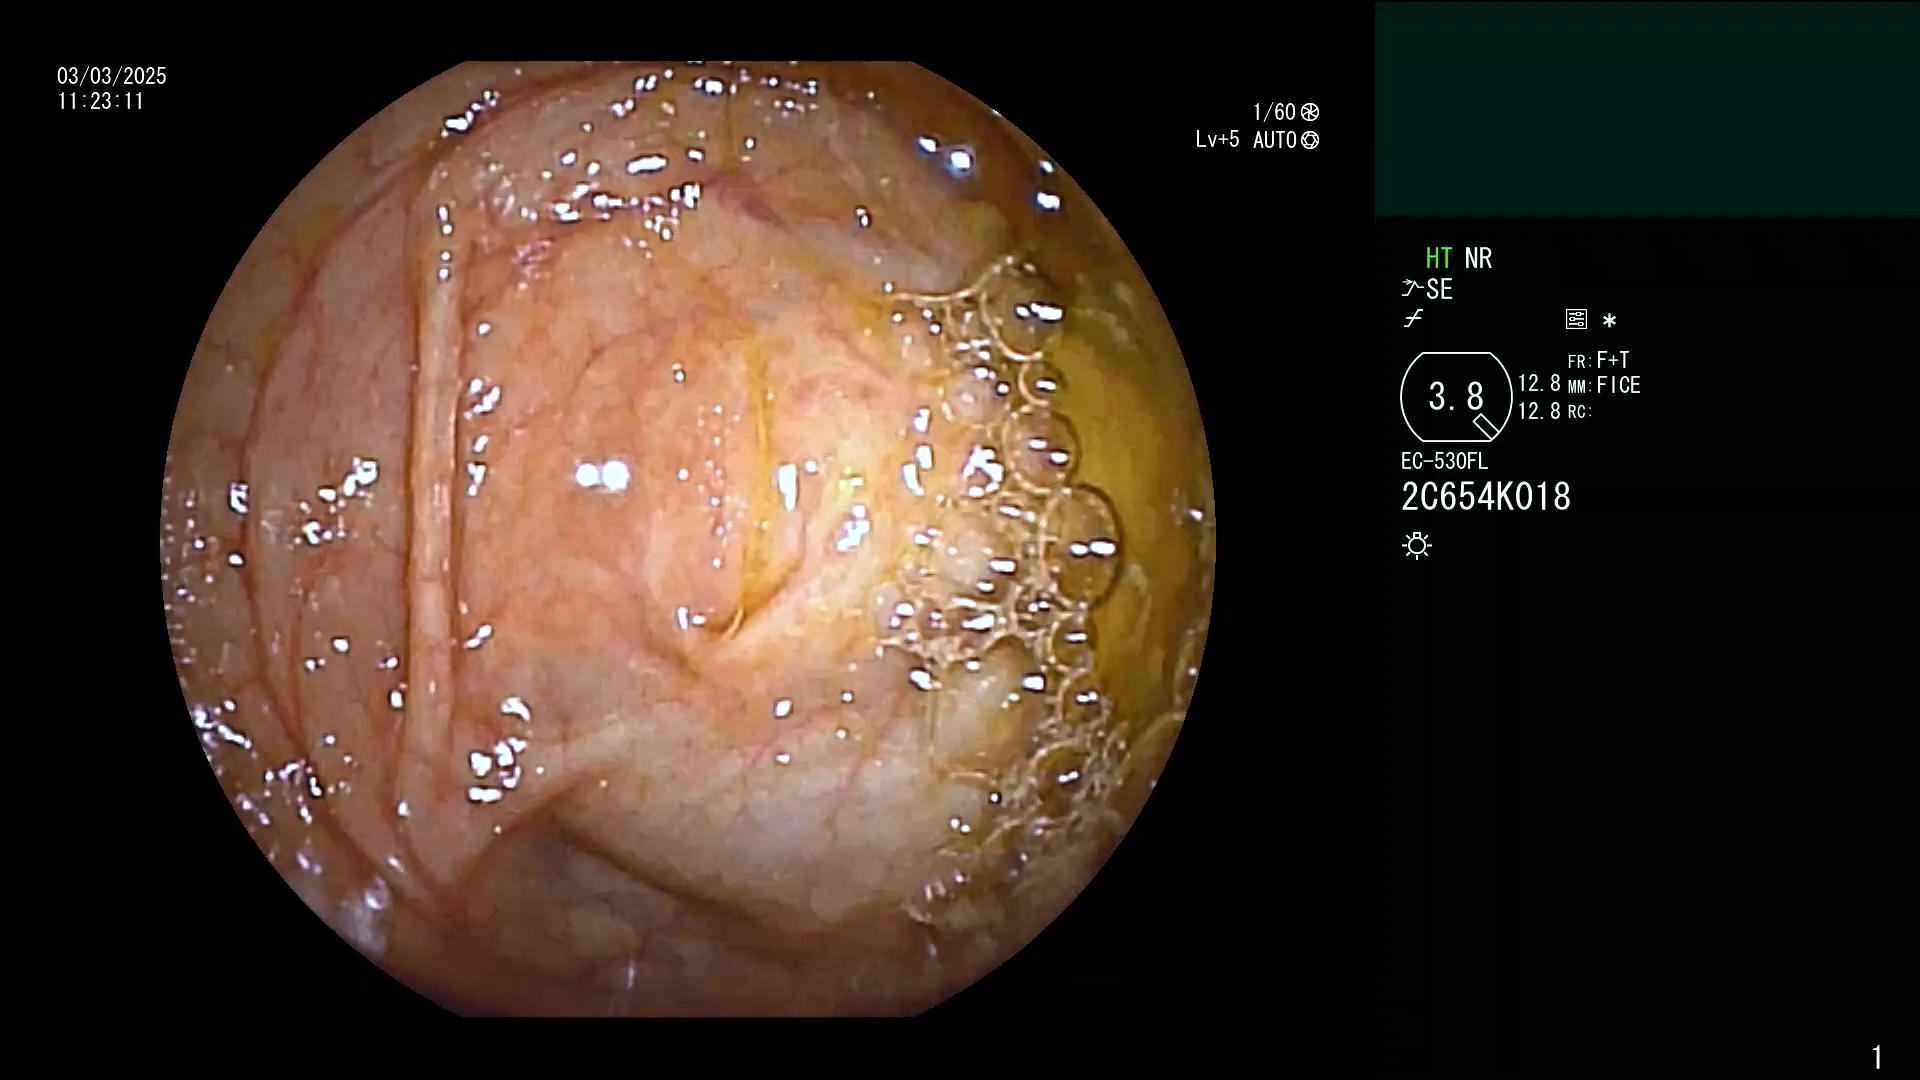Click the NR noise reduction label
Image resolution: width=1920 pixels, height=1080 pixels.
pyautogui.click(x=1478, y=258)
